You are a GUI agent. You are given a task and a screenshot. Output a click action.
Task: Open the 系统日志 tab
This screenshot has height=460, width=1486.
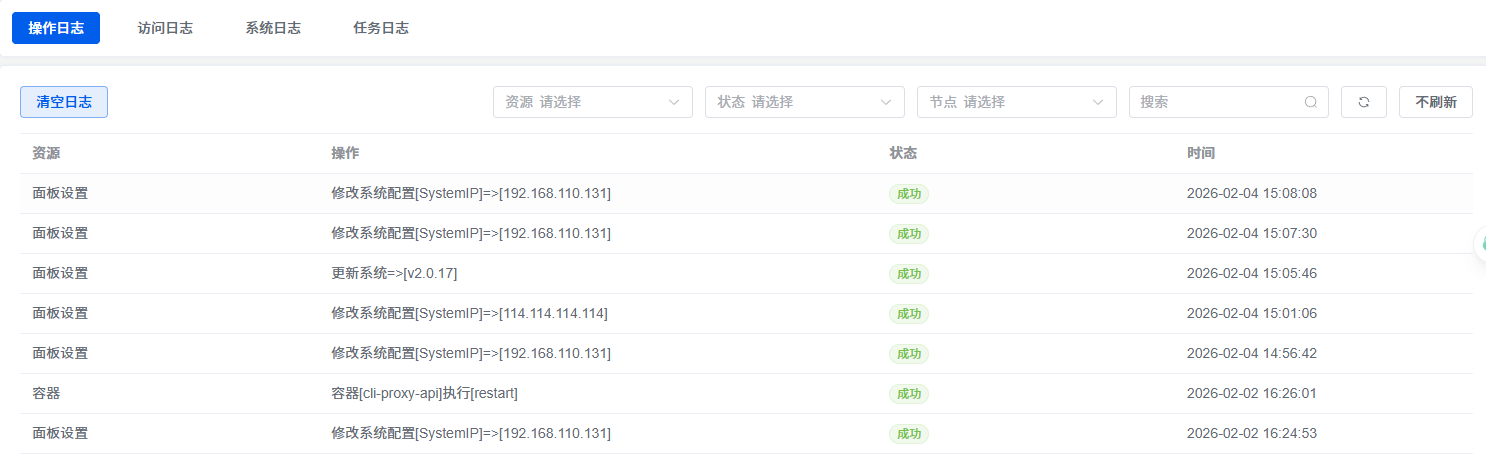point(273,28)
